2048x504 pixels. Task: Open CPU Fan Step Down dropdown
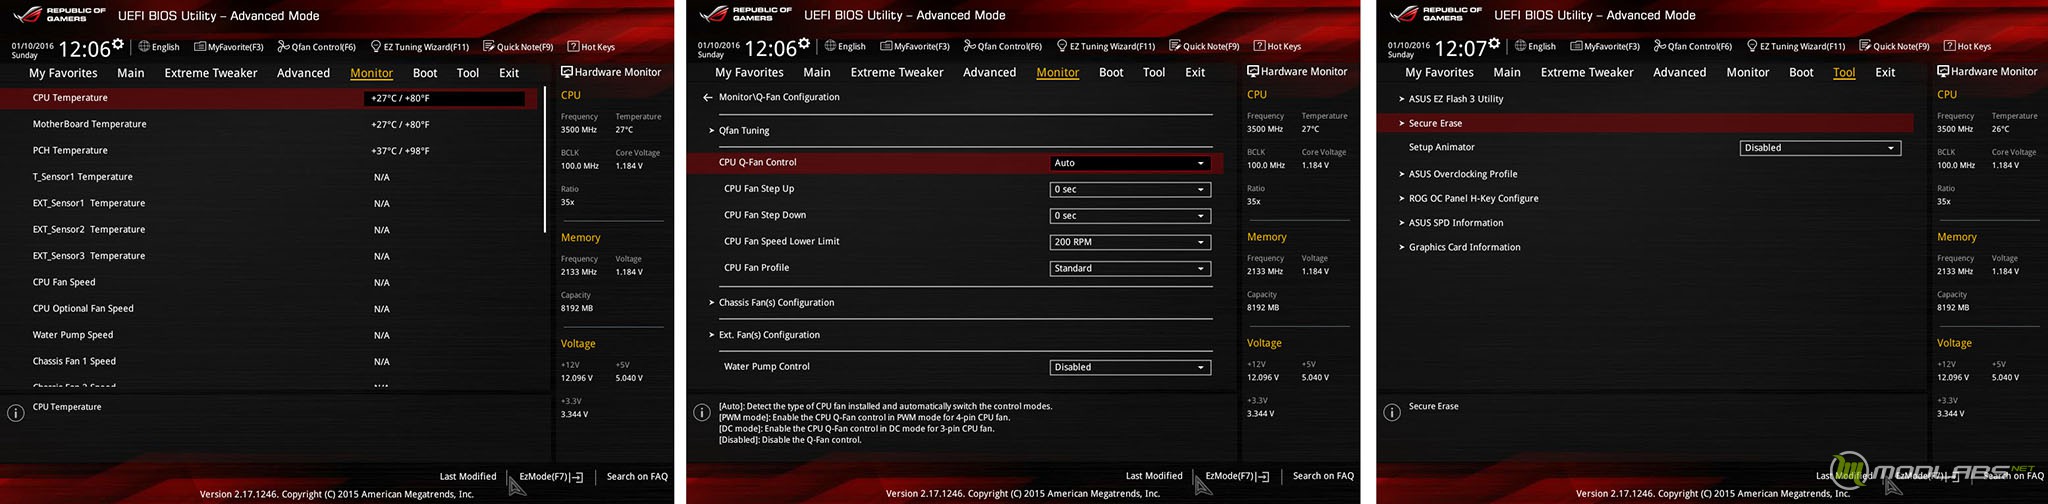point(1130,216)
